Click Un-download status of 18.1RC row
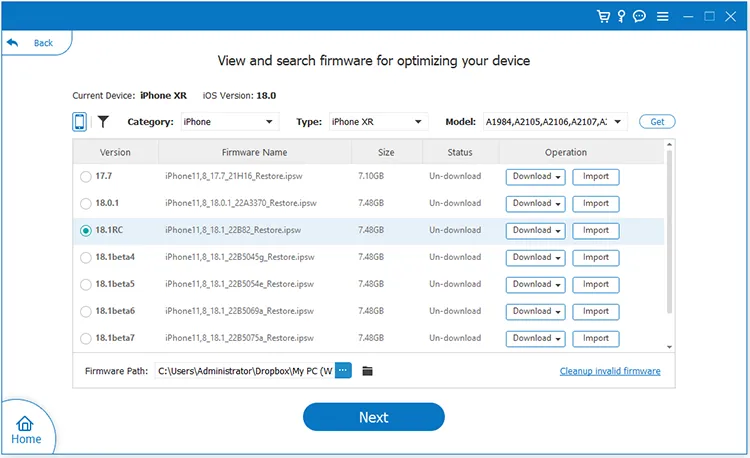Viewport: 750px width, 458px height. 455,230
